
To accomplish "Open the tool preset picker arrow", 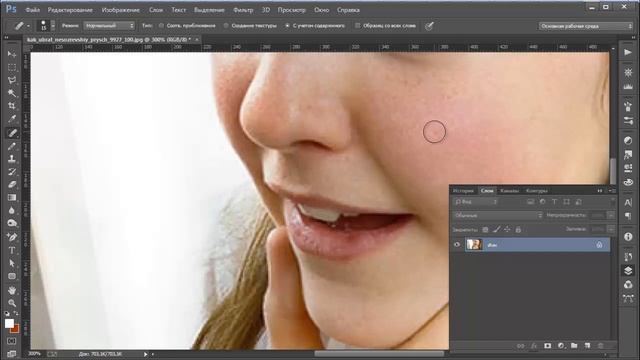I will tap(28, 26).
